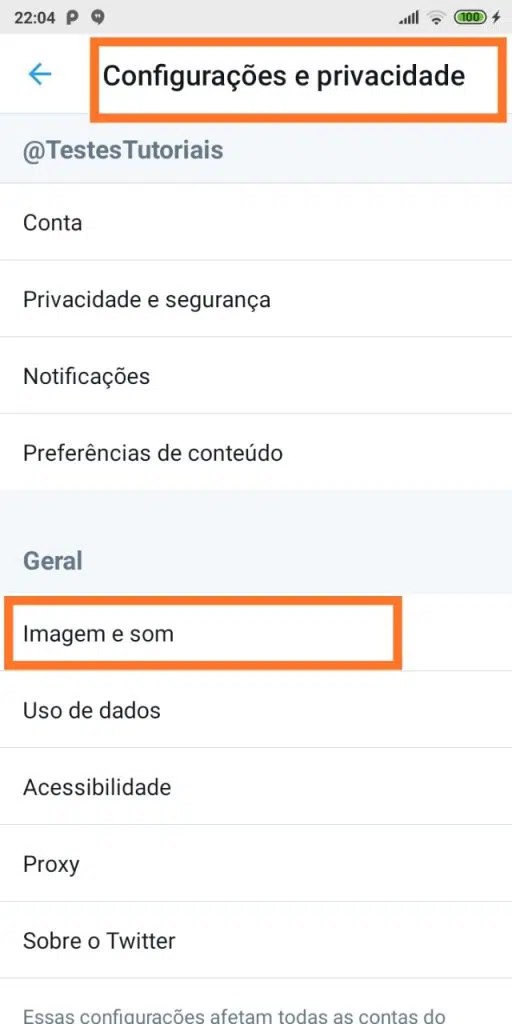
Task: Tap the back arrow icon
Action: click(39, 74)
